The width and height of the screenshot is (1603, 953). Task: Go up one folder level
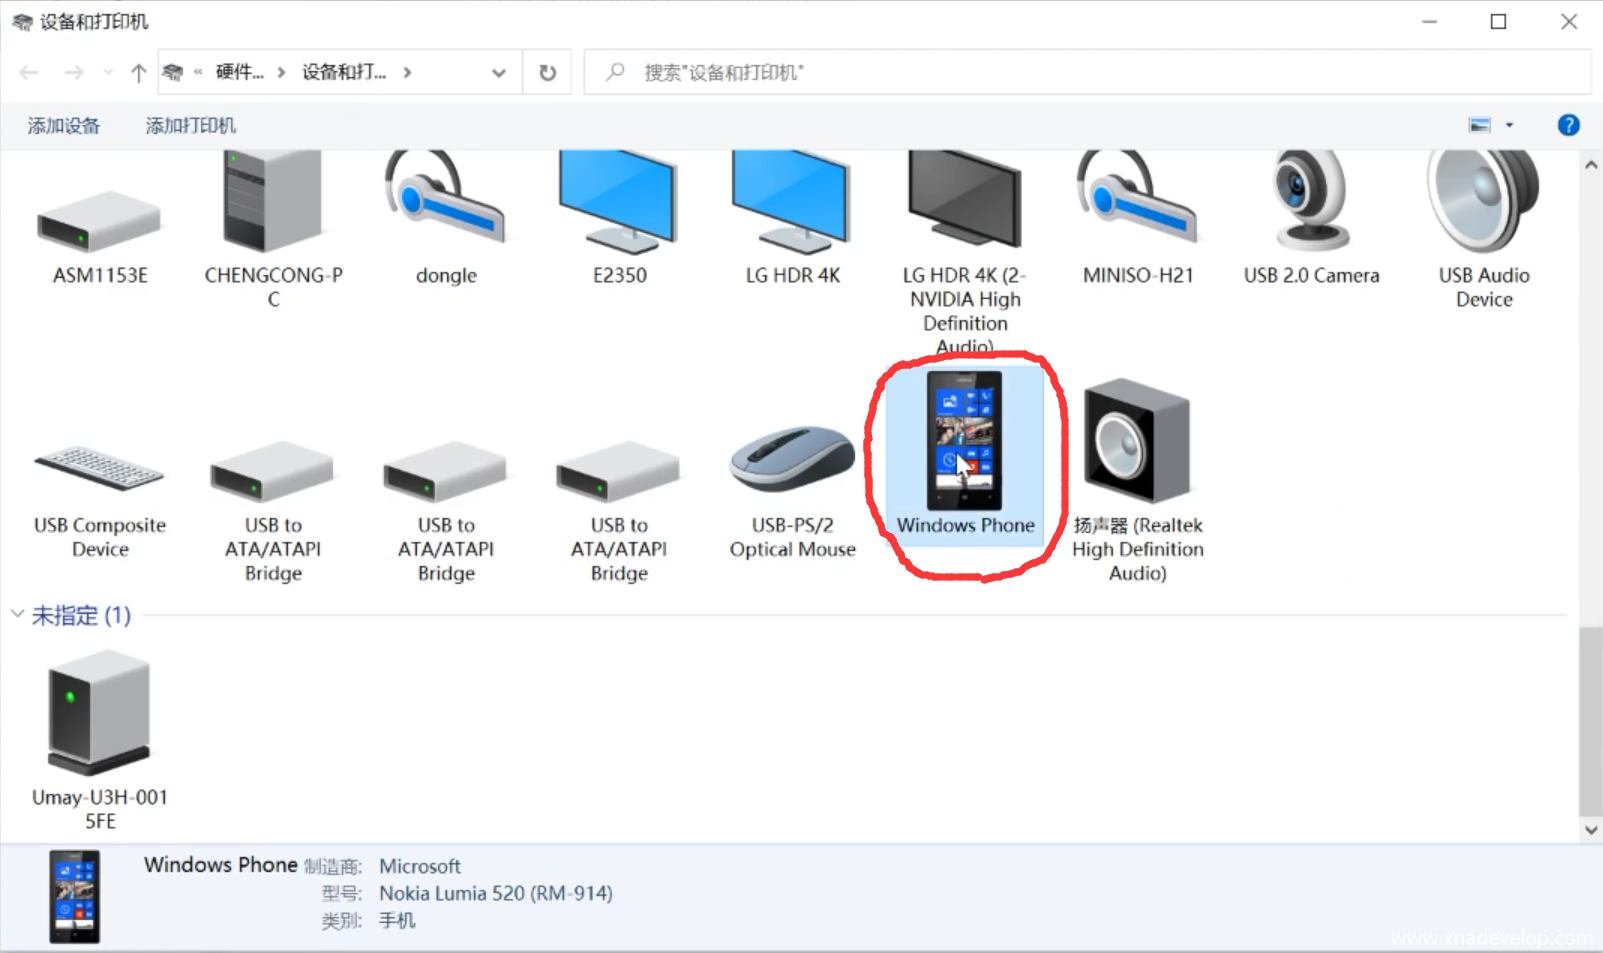[x=138, y=73]
